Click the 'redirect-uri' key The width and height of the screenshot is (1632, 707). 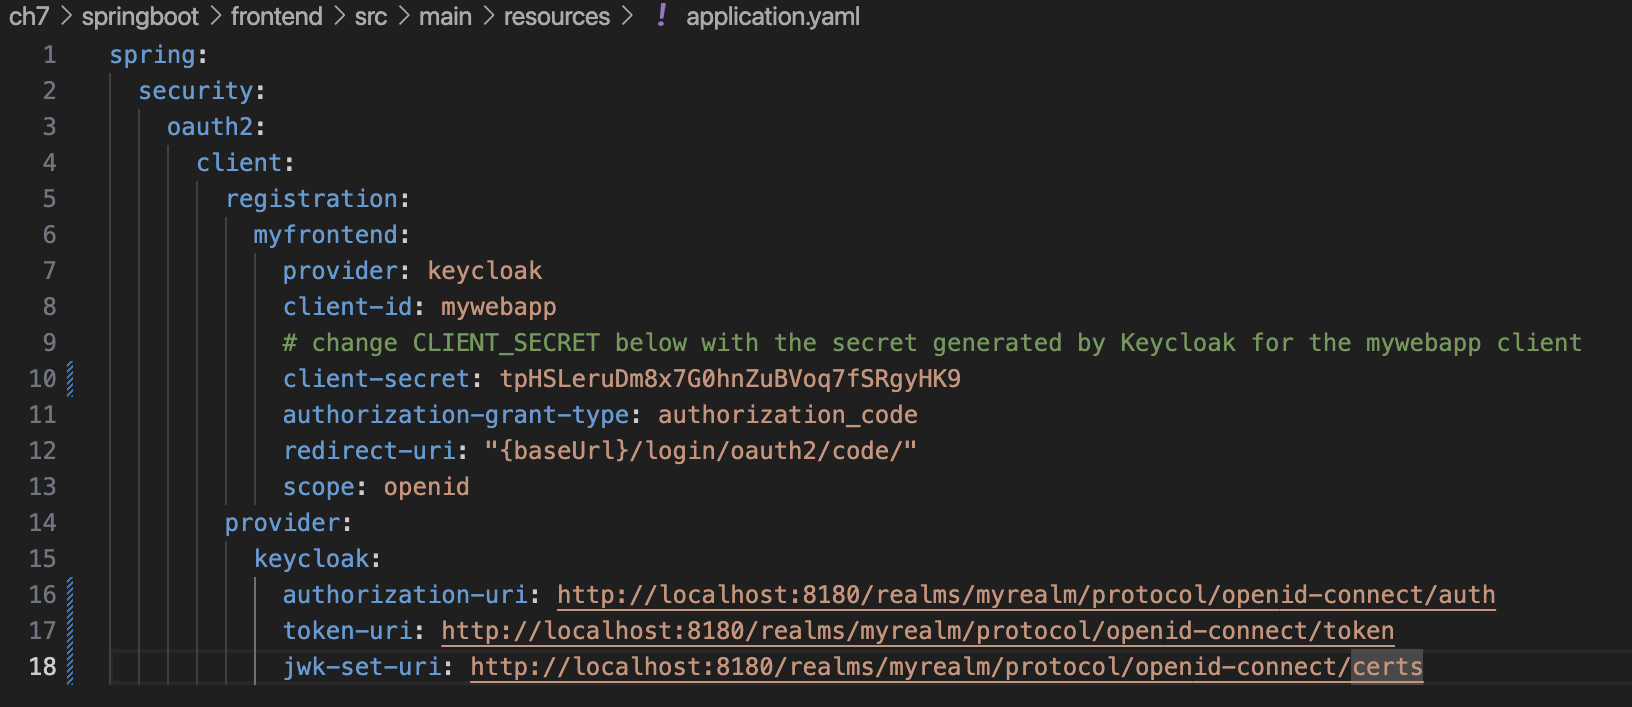pyautogui.click(x=369, y=451)
